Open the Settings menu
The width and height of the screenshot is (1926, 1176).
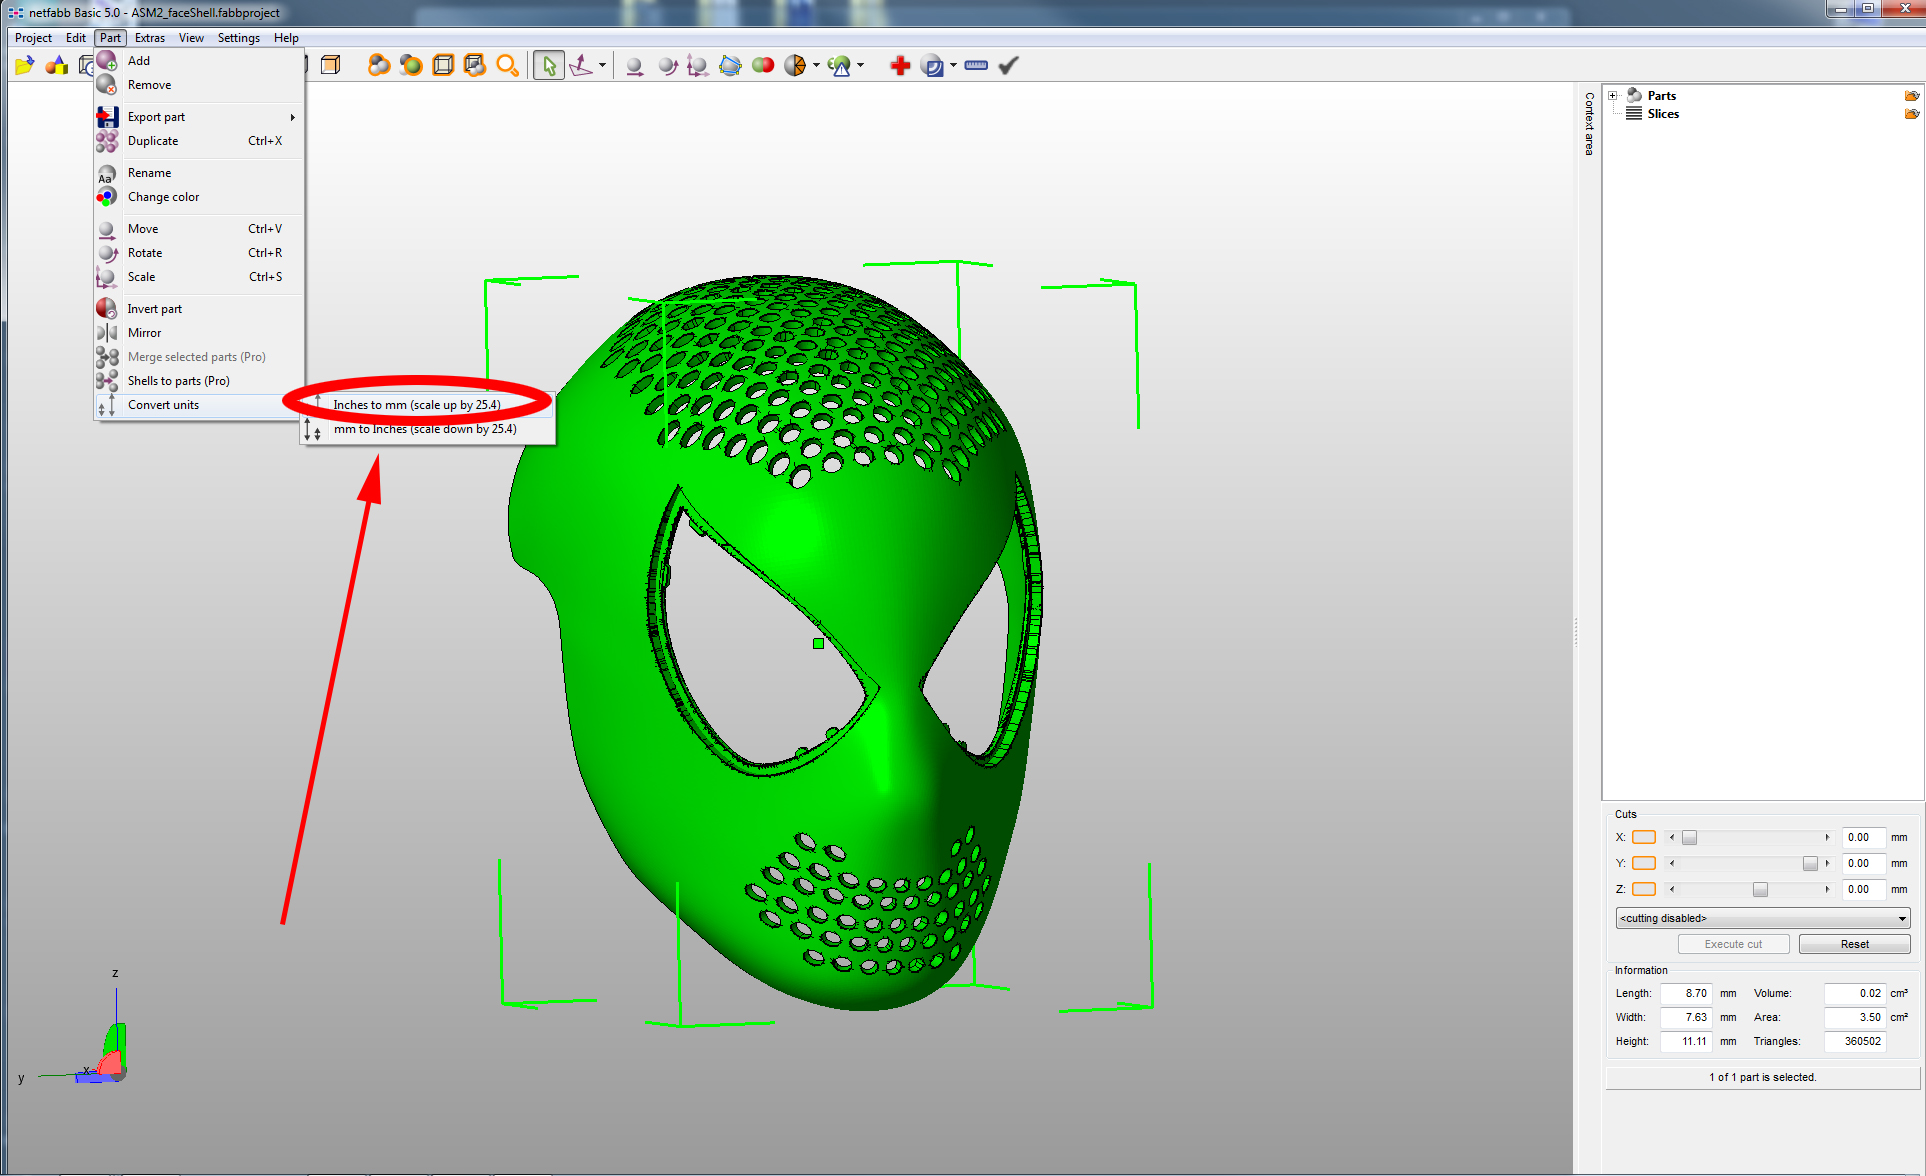(x=239, y=38)
